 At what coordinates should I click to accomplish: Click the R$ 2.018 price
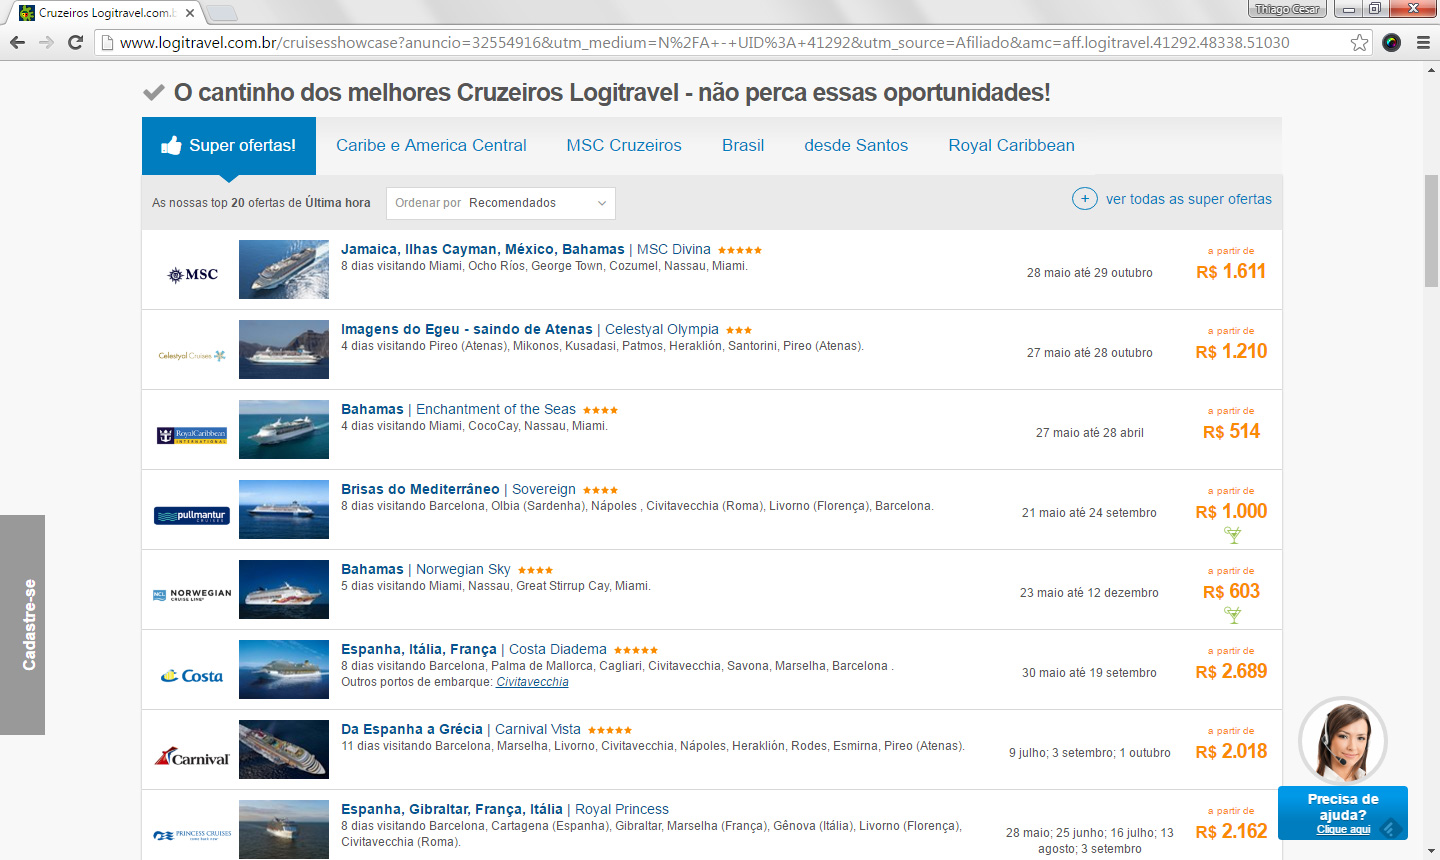(x=1231, y=751)
